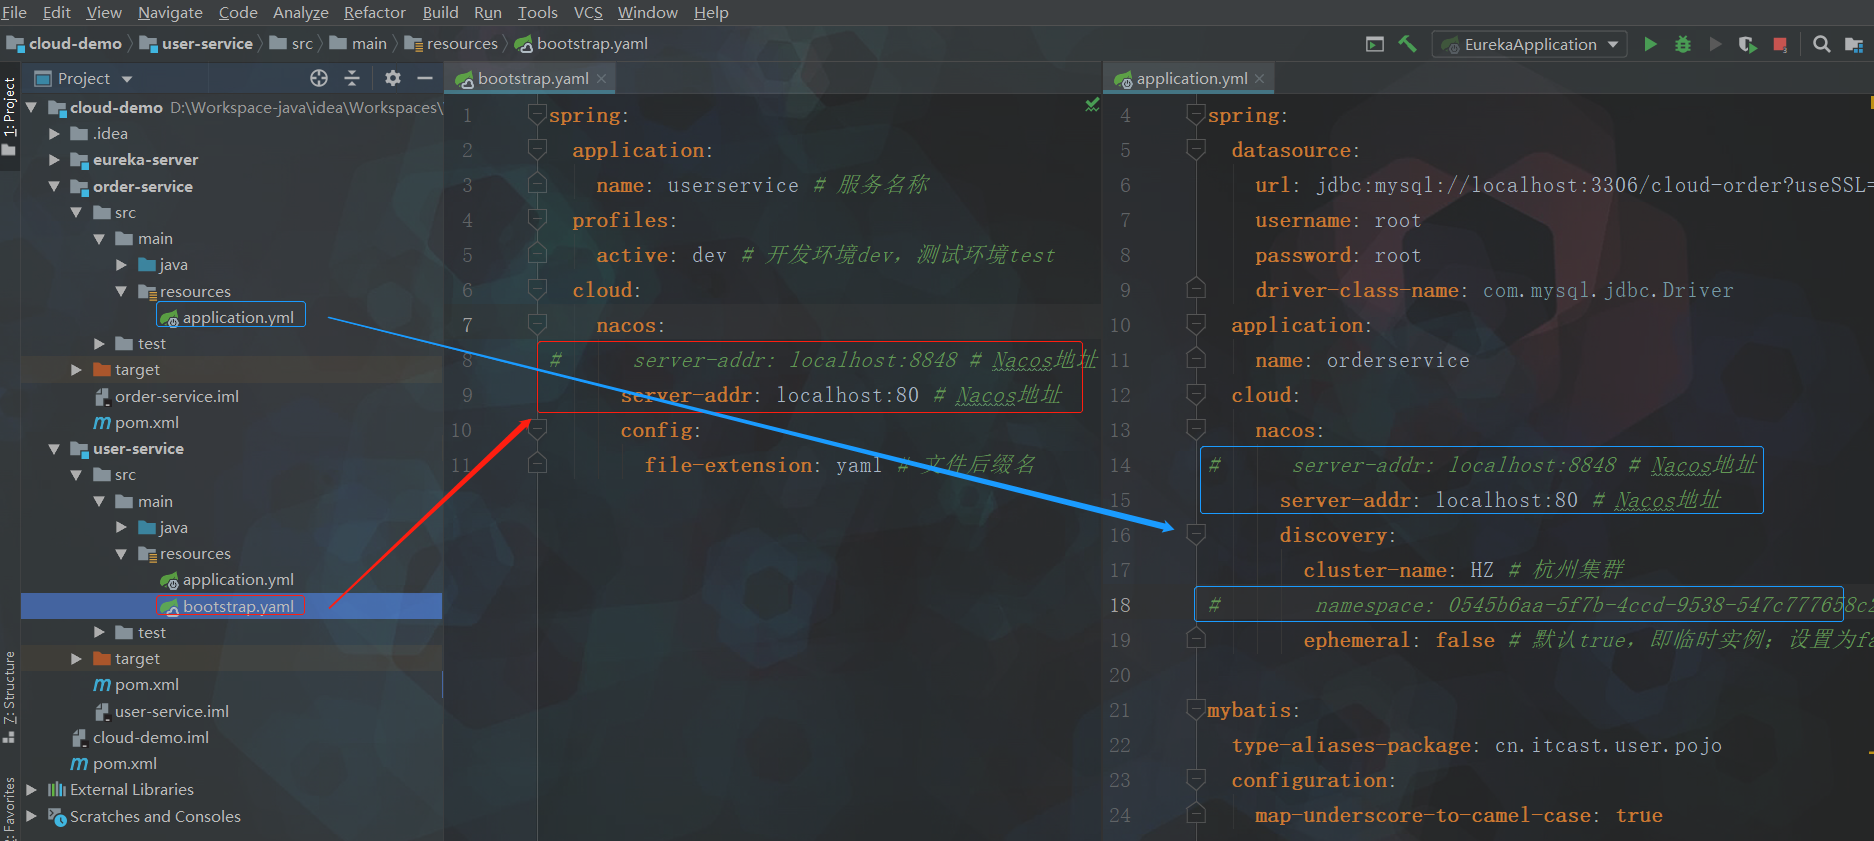
Task: Select application.yml under order-service resources
Action: [238, 317]
